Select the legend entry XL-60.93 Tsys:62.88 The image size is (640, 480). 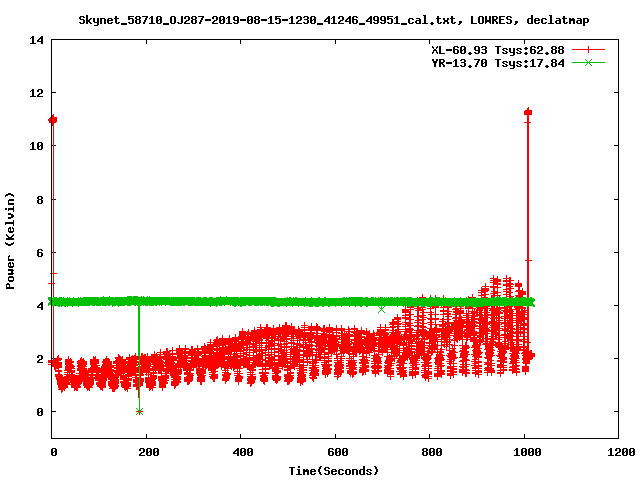[x=498, y=50]
